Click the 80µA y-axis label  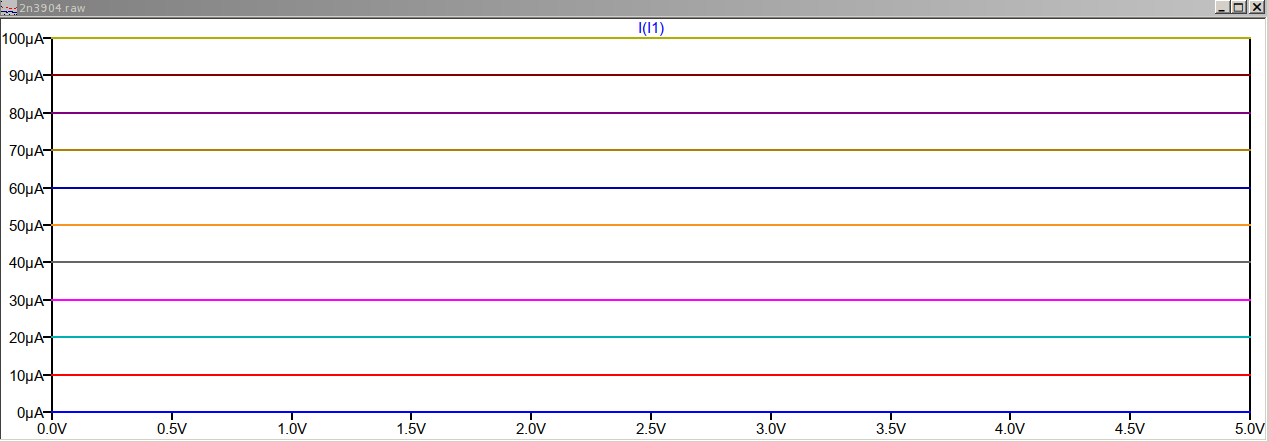point(26,114)
